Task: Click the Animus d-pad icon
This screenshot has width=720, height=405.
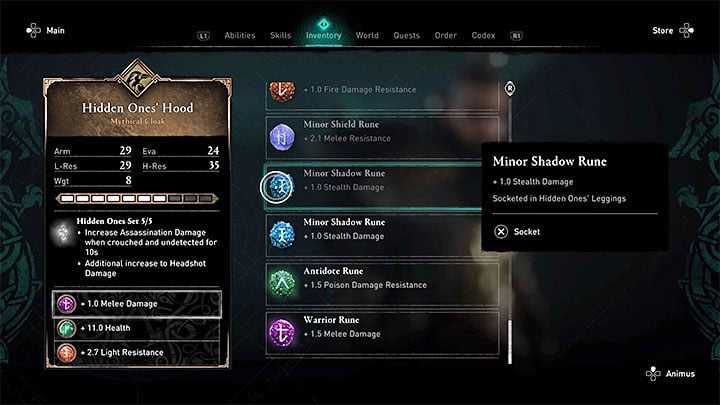Action: click(653, 374)
